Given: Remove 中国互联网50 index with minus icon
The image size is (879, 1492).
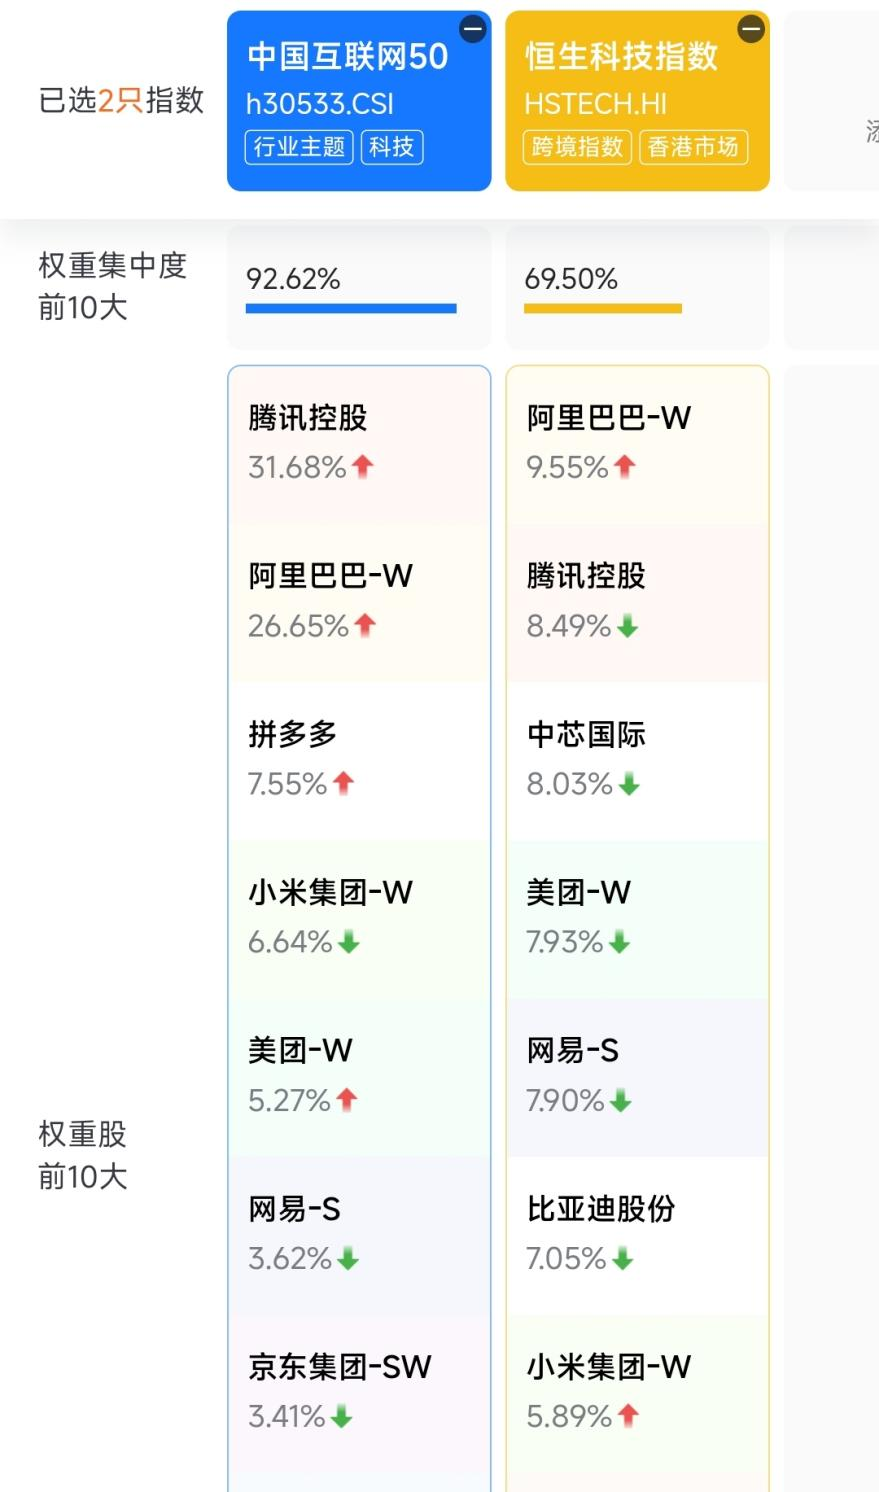Looking at the screenshot, I should 472,29.
